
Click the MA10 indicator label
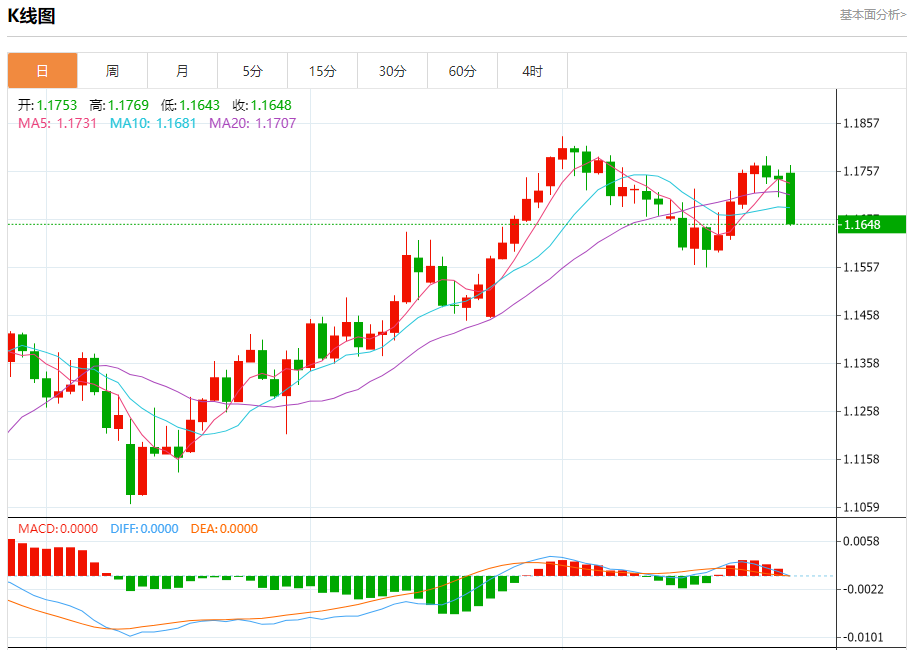(153, 123)
